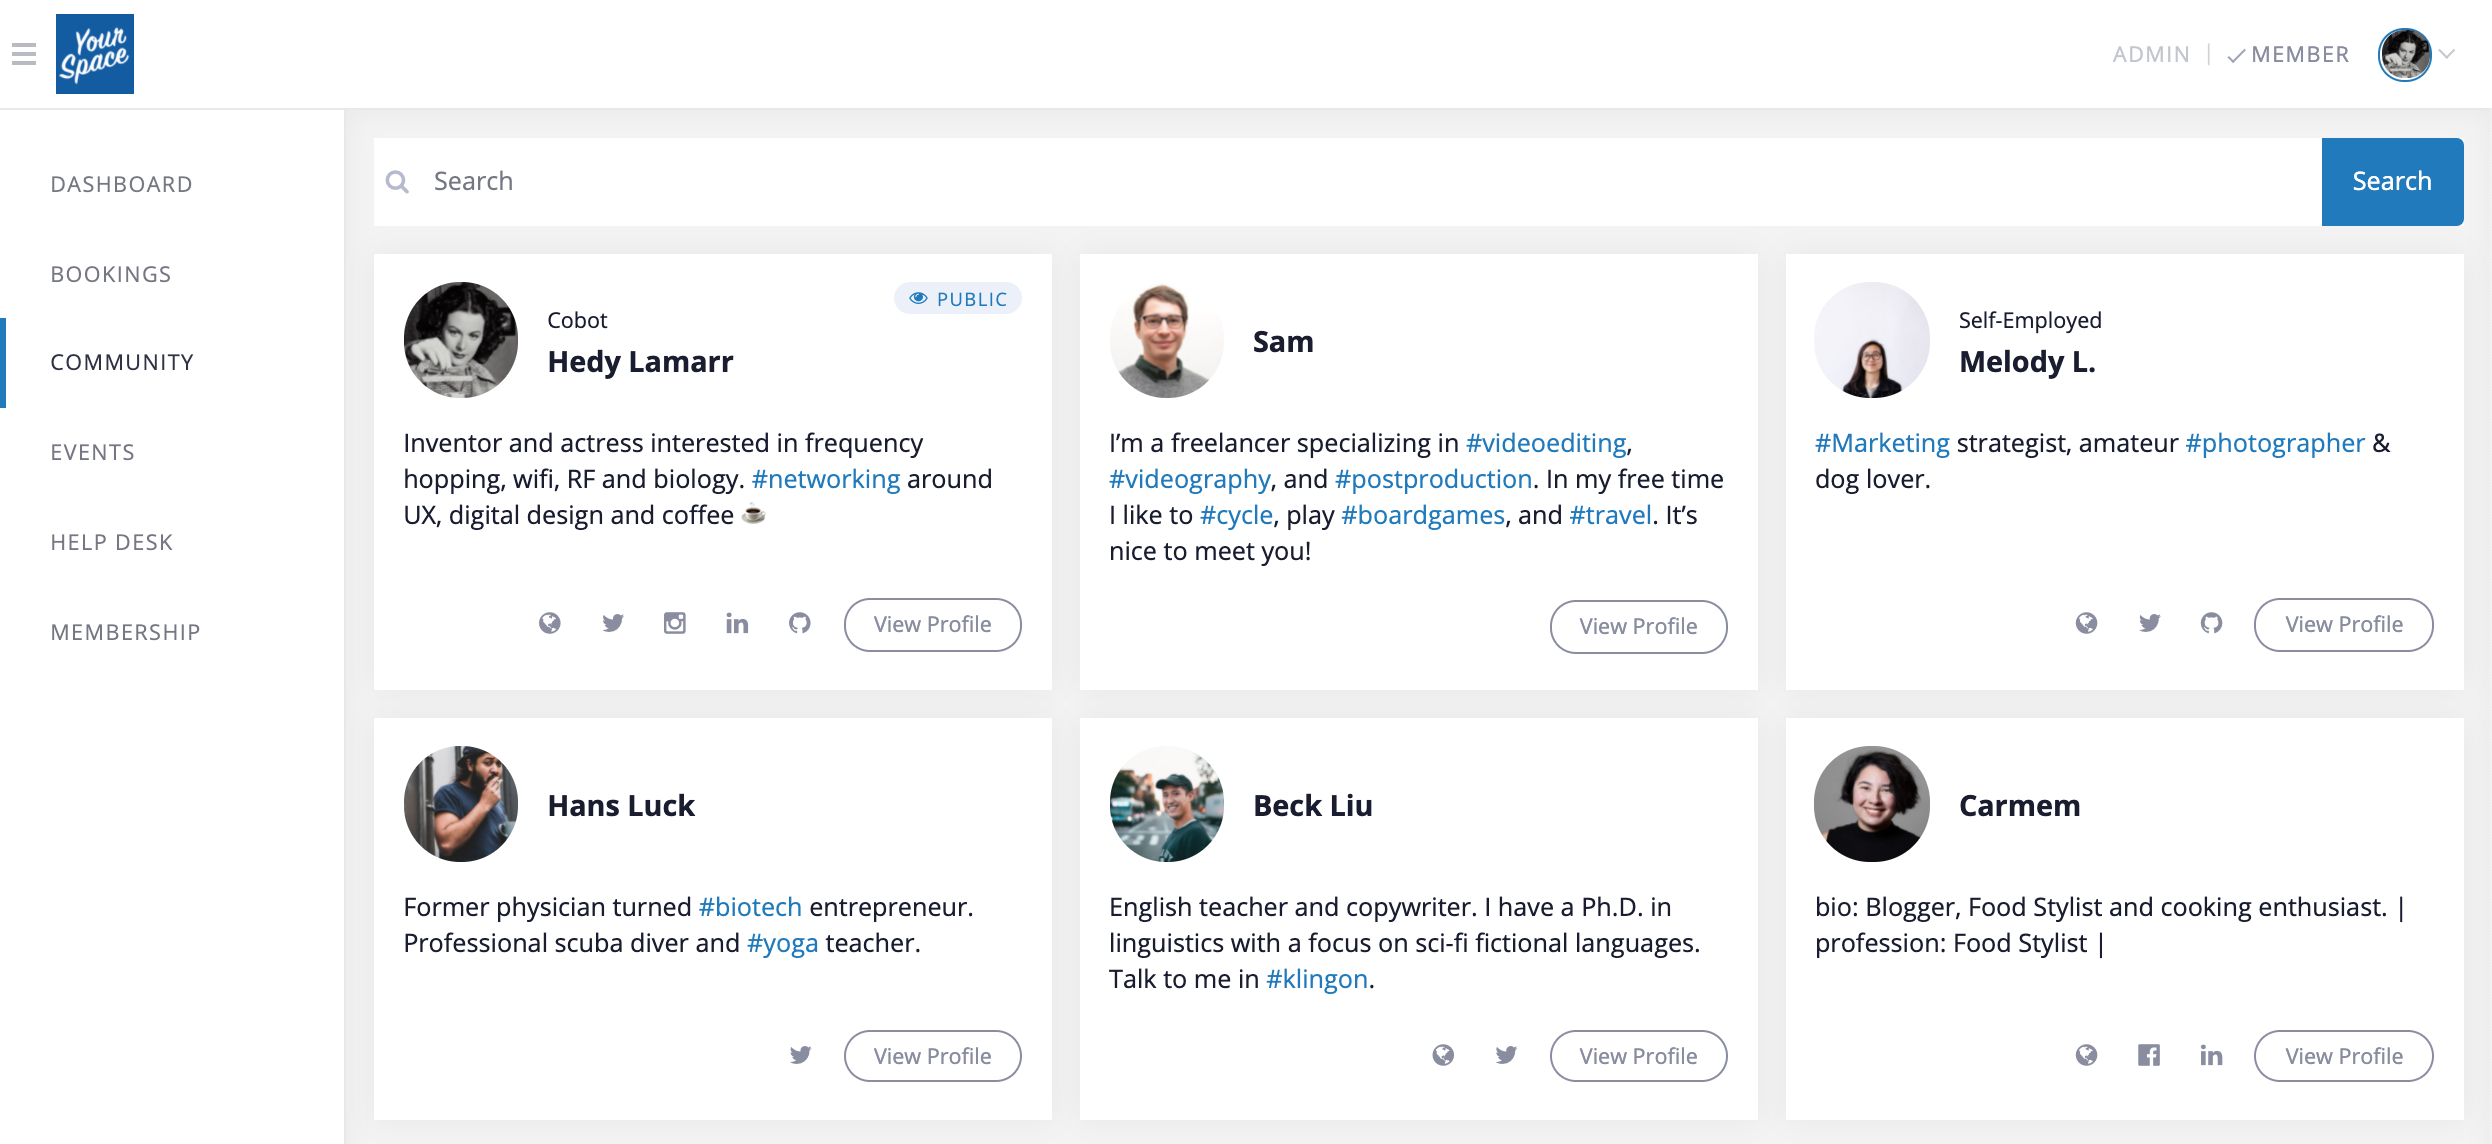Open Hedy Lamarr's Instagram profile
2492x1144 pixels.
pyautogui.click(x=675, y=622)
